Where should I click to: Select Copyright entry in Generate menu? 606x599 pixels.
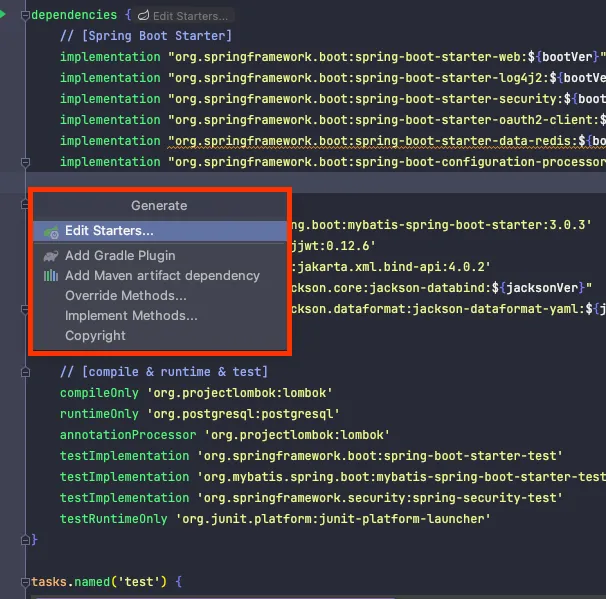(160, 336)
